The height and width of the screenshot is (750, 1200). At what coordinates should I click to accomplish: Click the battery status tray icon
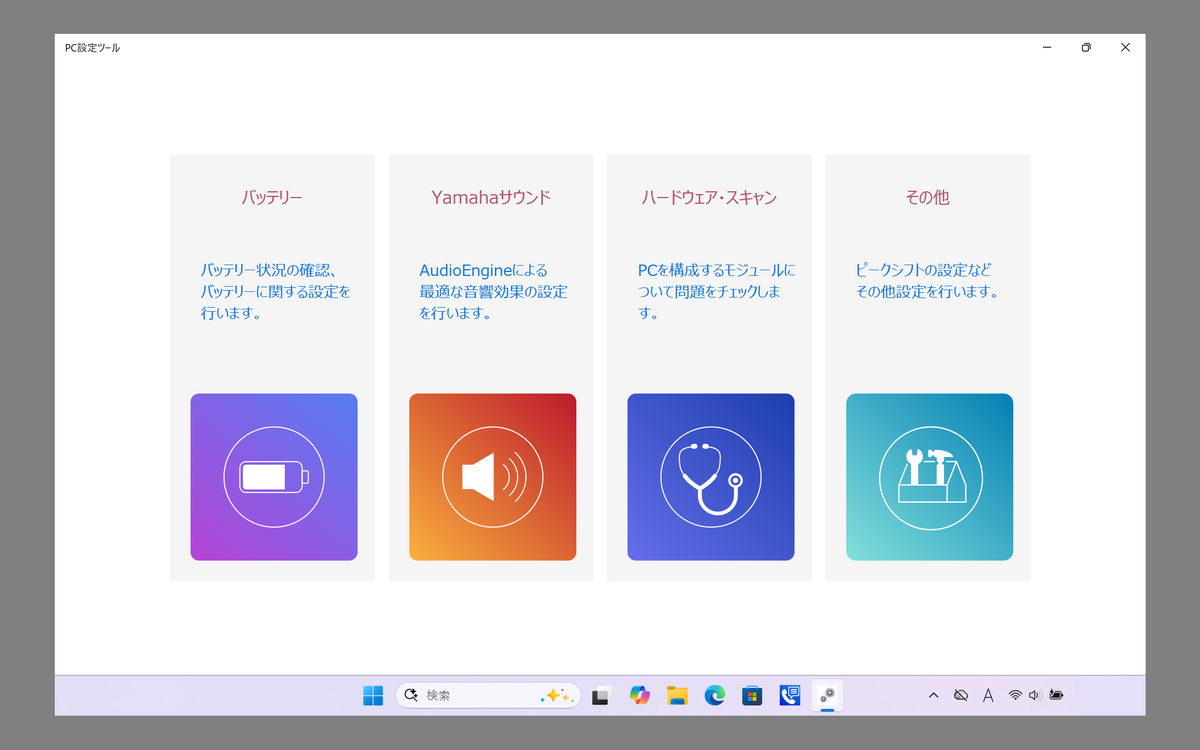[1056, 695]
